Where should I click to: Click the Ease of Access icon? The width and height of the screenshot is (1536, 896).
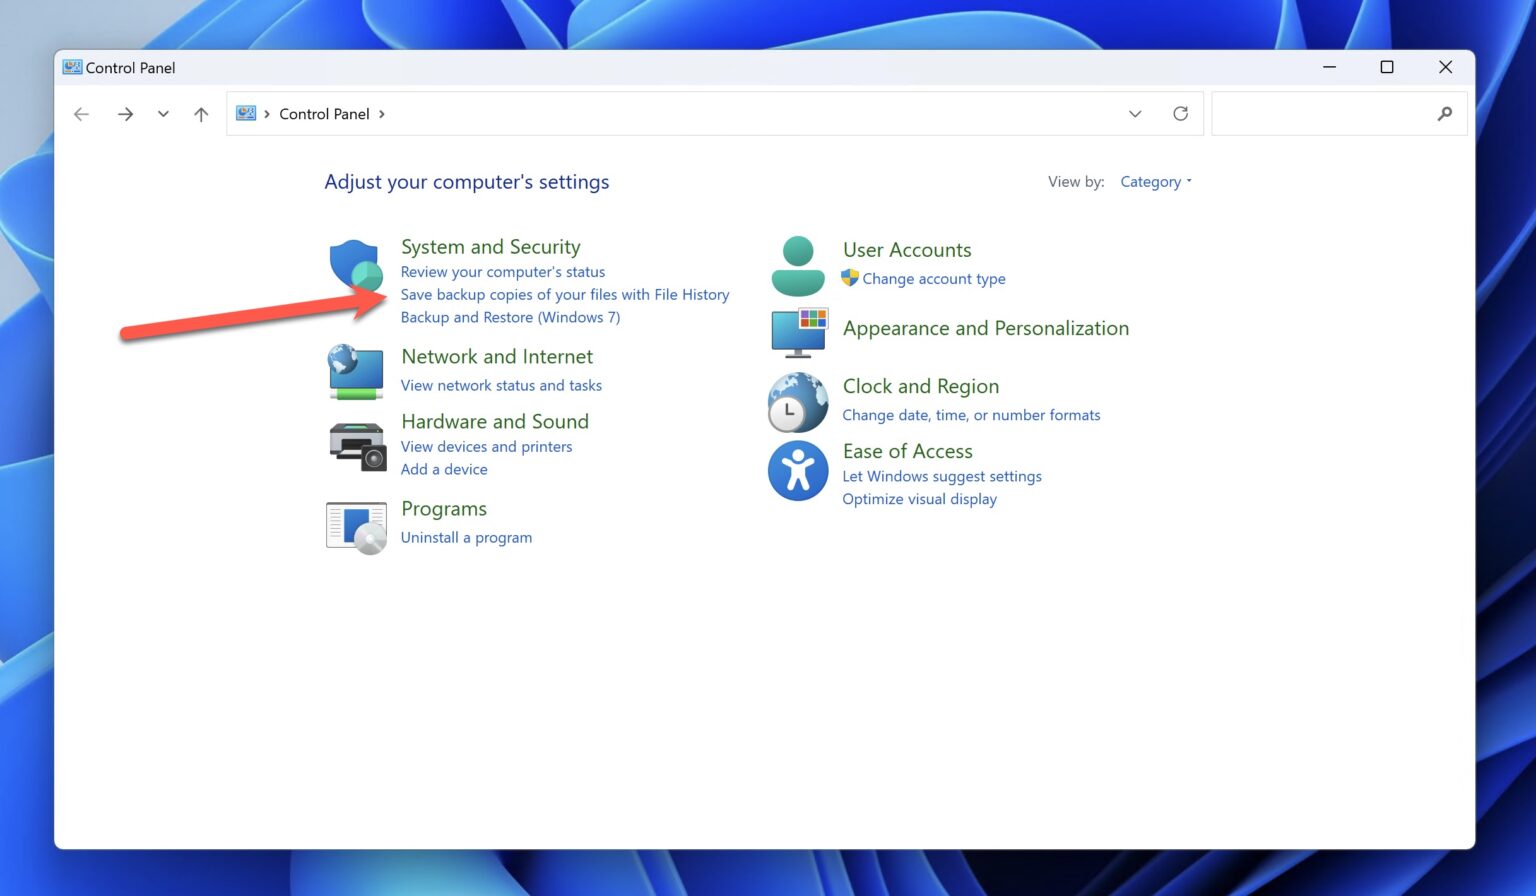point(797,470)
